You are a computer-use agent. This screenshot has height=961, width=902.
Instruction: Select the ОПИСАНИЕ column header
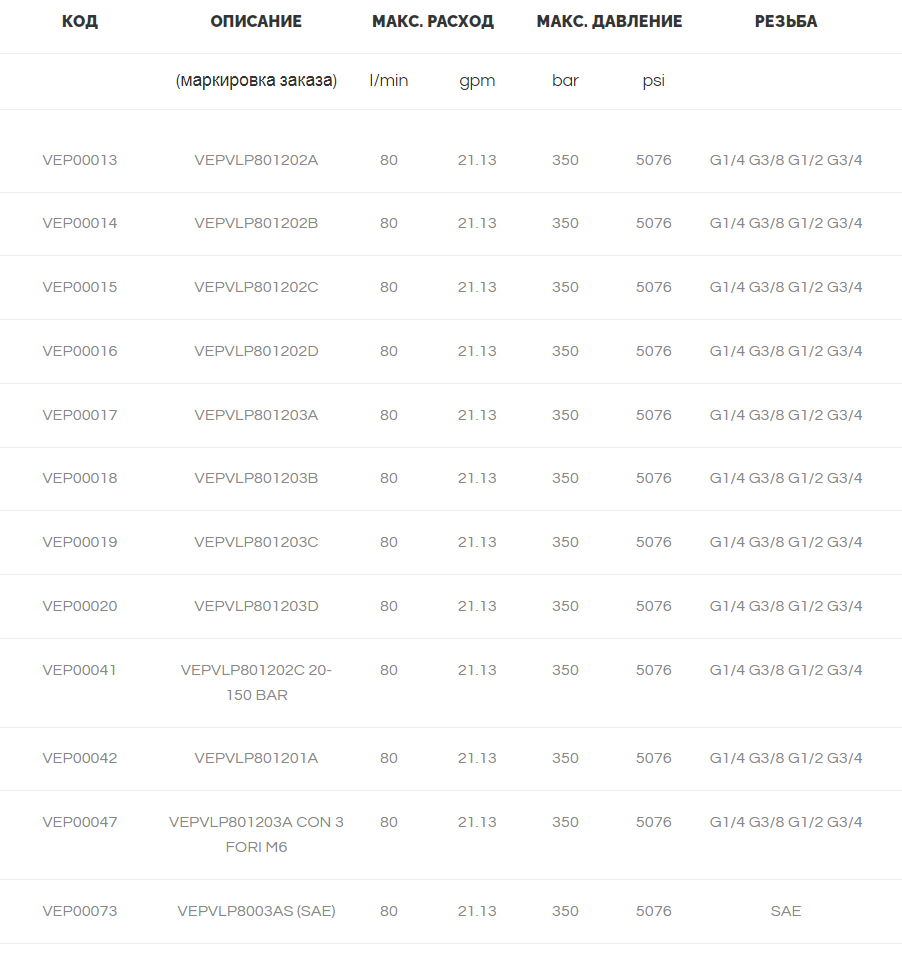pyautogui.click(x=256, y=21)
